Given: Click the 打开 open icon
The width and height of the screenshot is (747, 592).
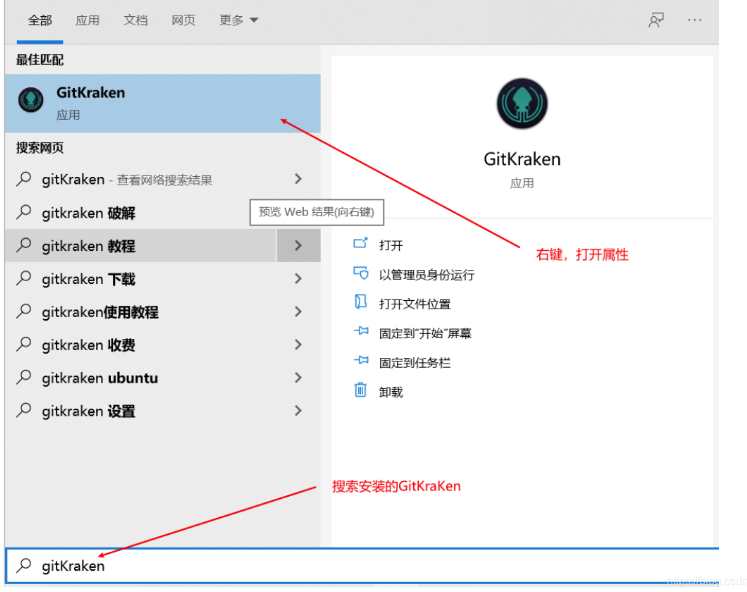Looking at the screenshot, I should tap(360, 243).
